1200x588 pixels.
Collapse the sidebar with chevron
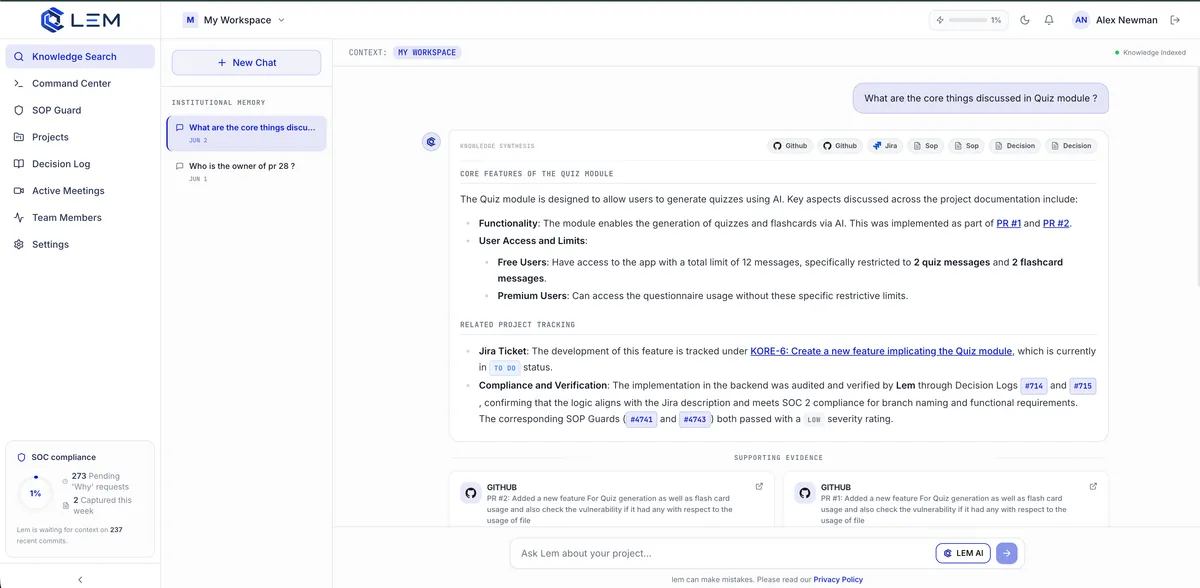click(80, 579)
